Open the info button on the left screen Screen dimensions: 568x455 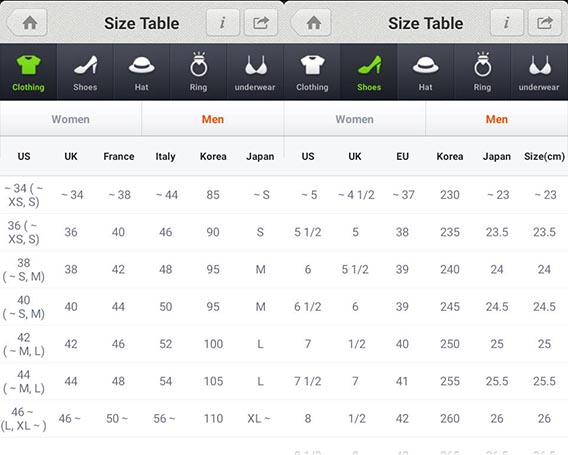[223, 23]
